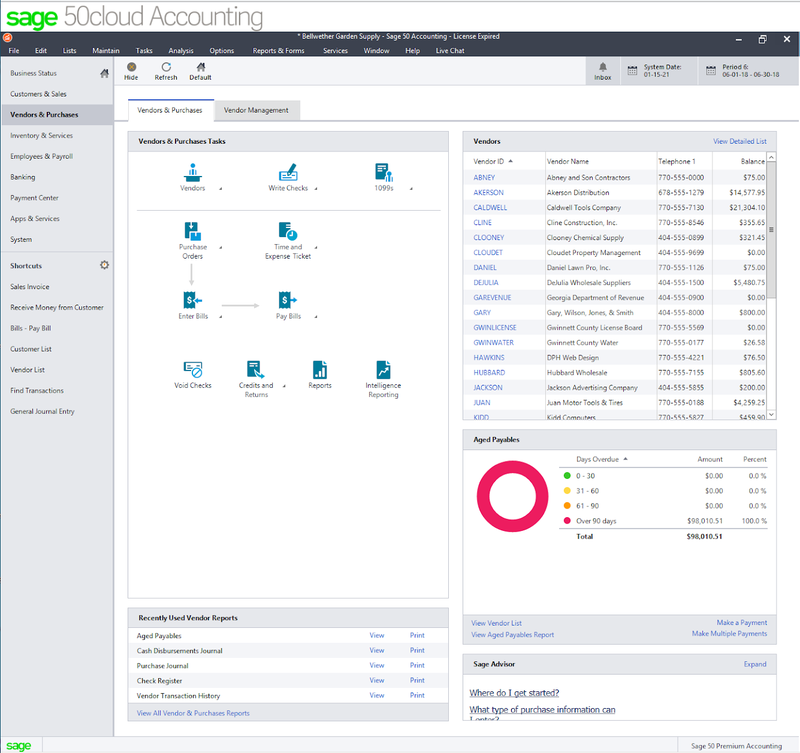Click the vendors list scrollbar down arrow
The width and height of the screenshot is (800, 753).
(x=771, y=414)
